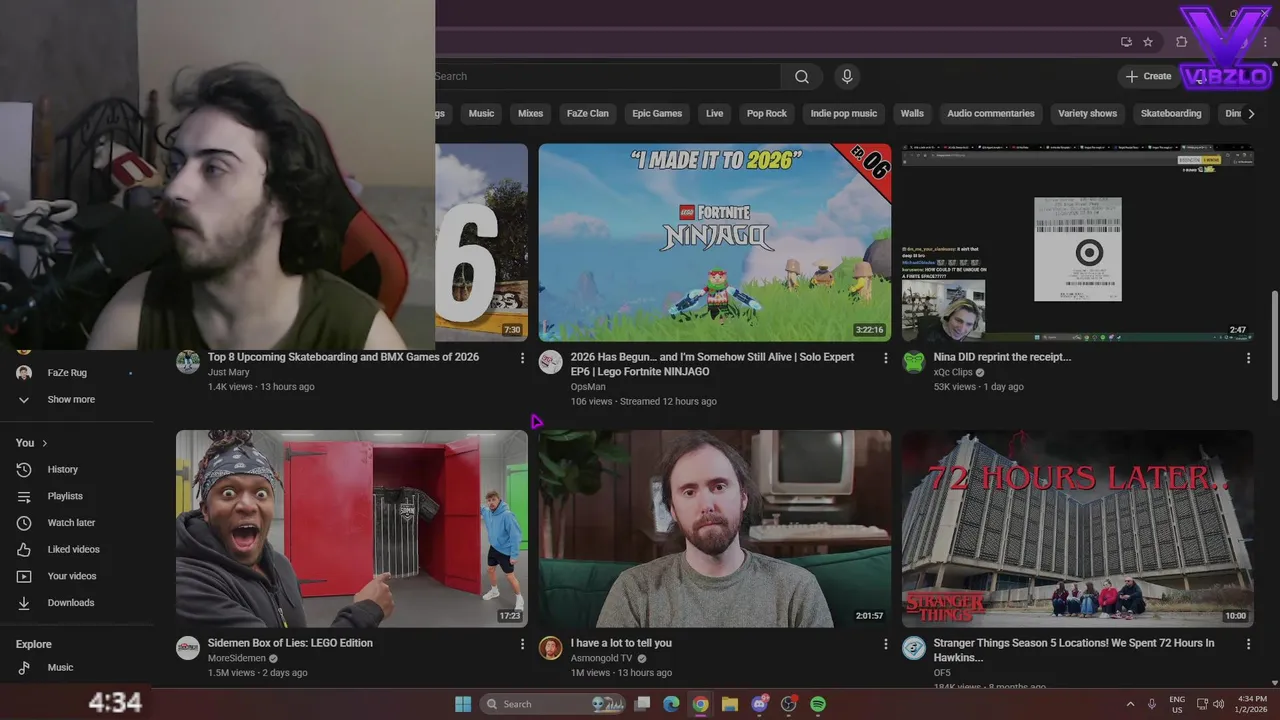Click the install app icon in address bar

1126,42
